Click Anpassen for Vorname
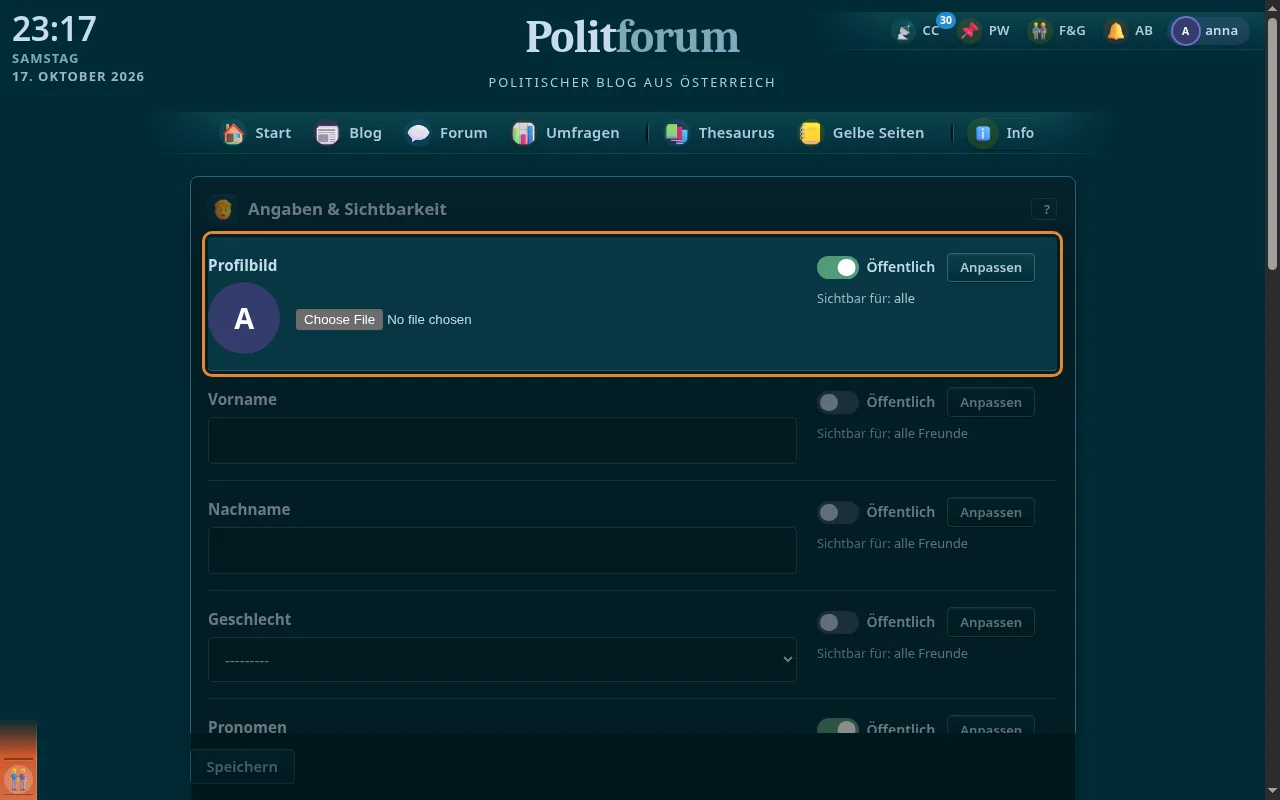The width and height of the screenshot is (1280, 800). (x=991, y=402)
